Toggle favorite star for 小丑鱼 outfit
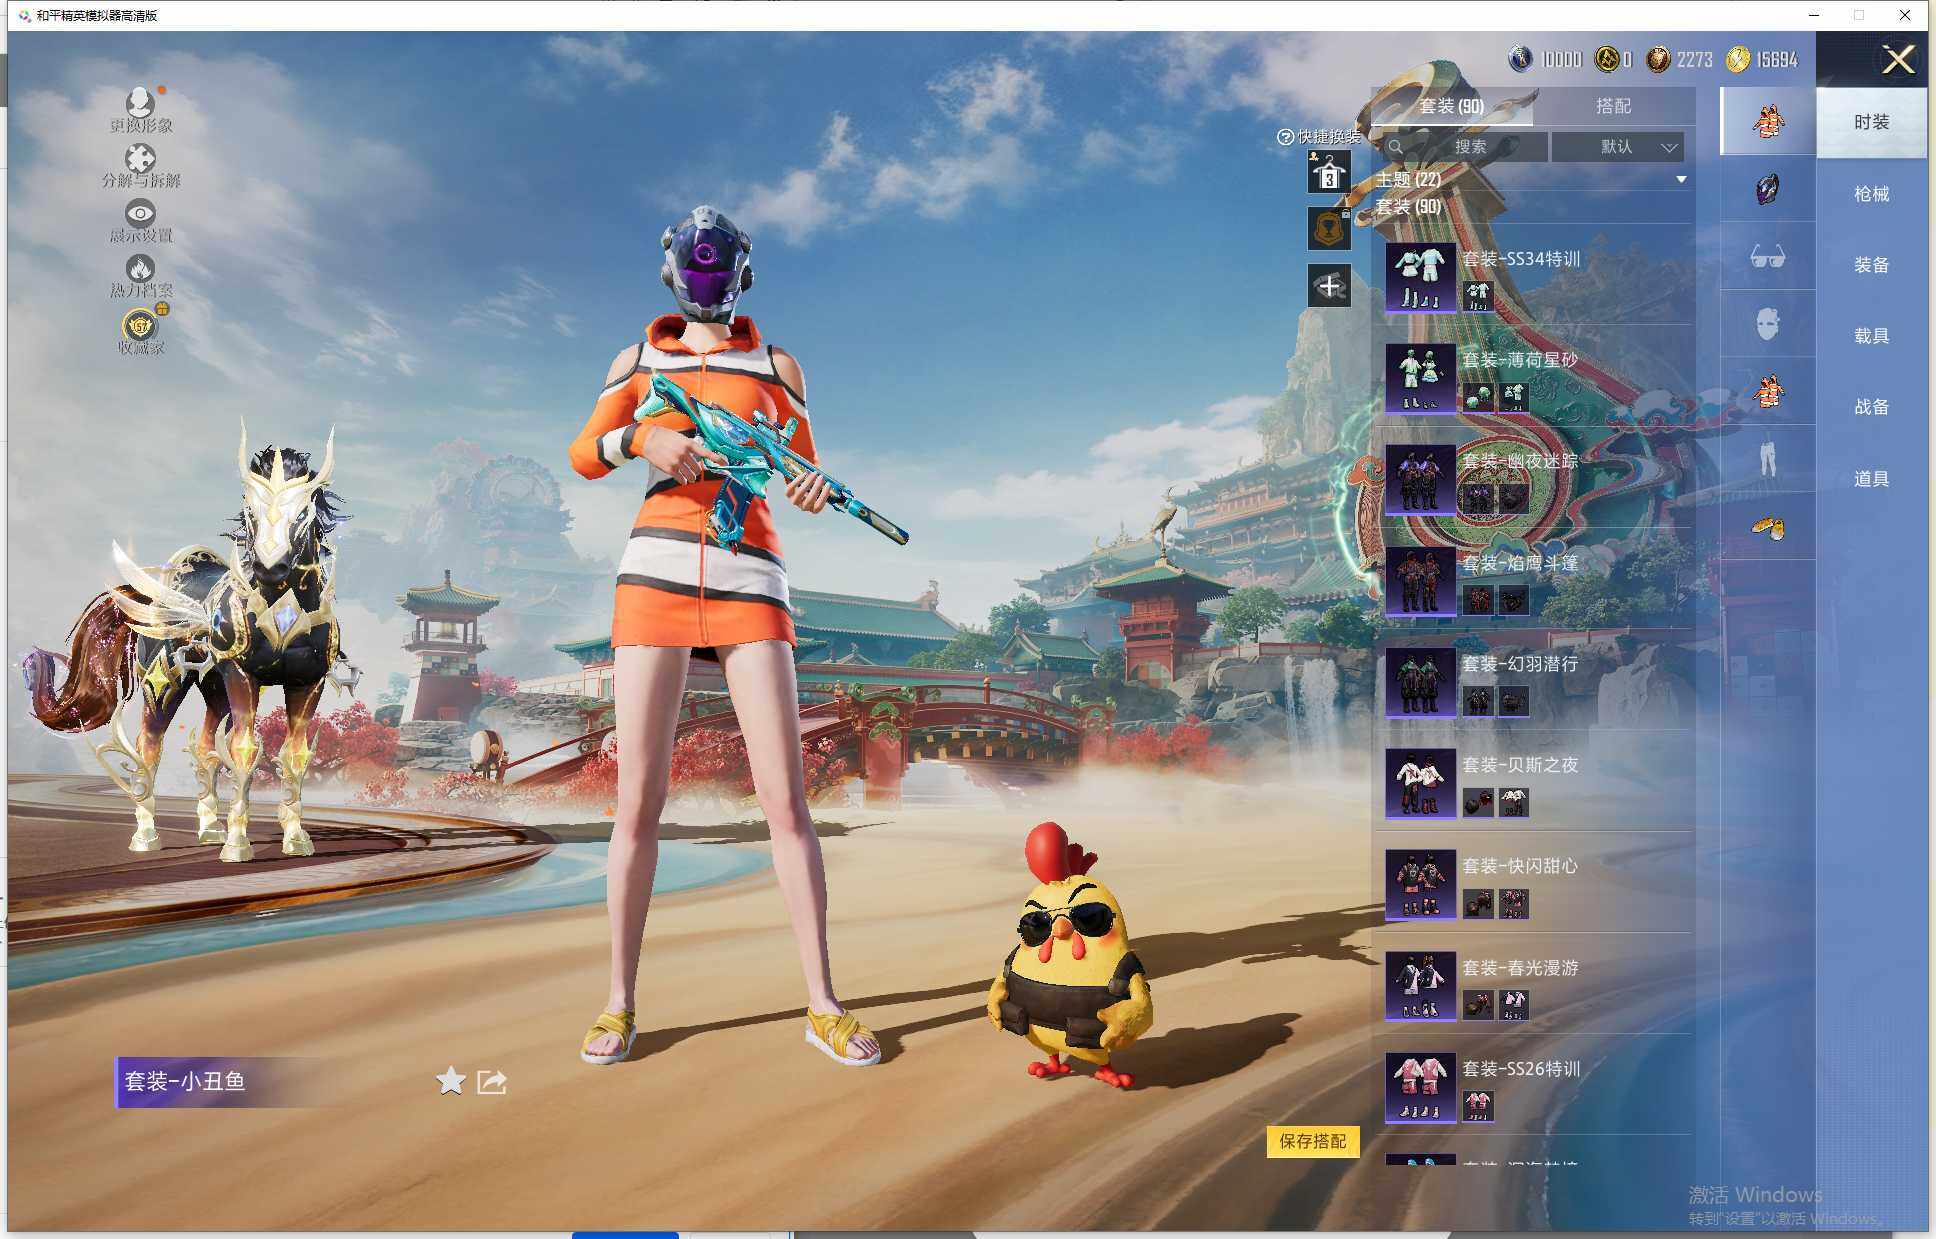Screen dimensions: 1936x1239 click(451, 1081)
